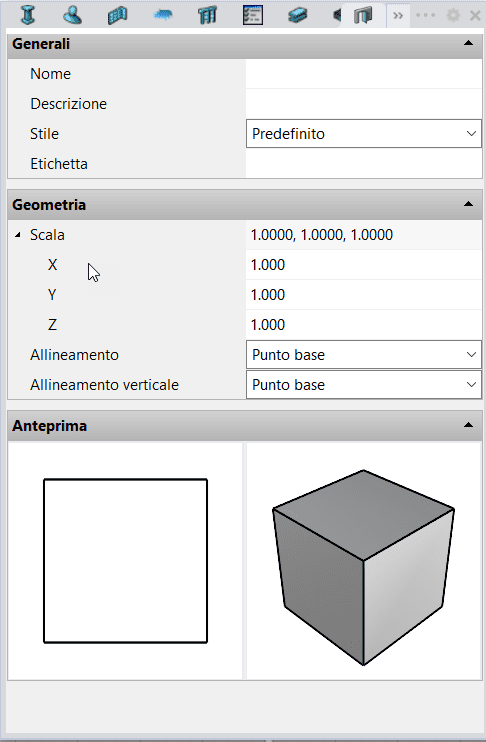Collapse the Anteprima section

click(x=468, y=425)
